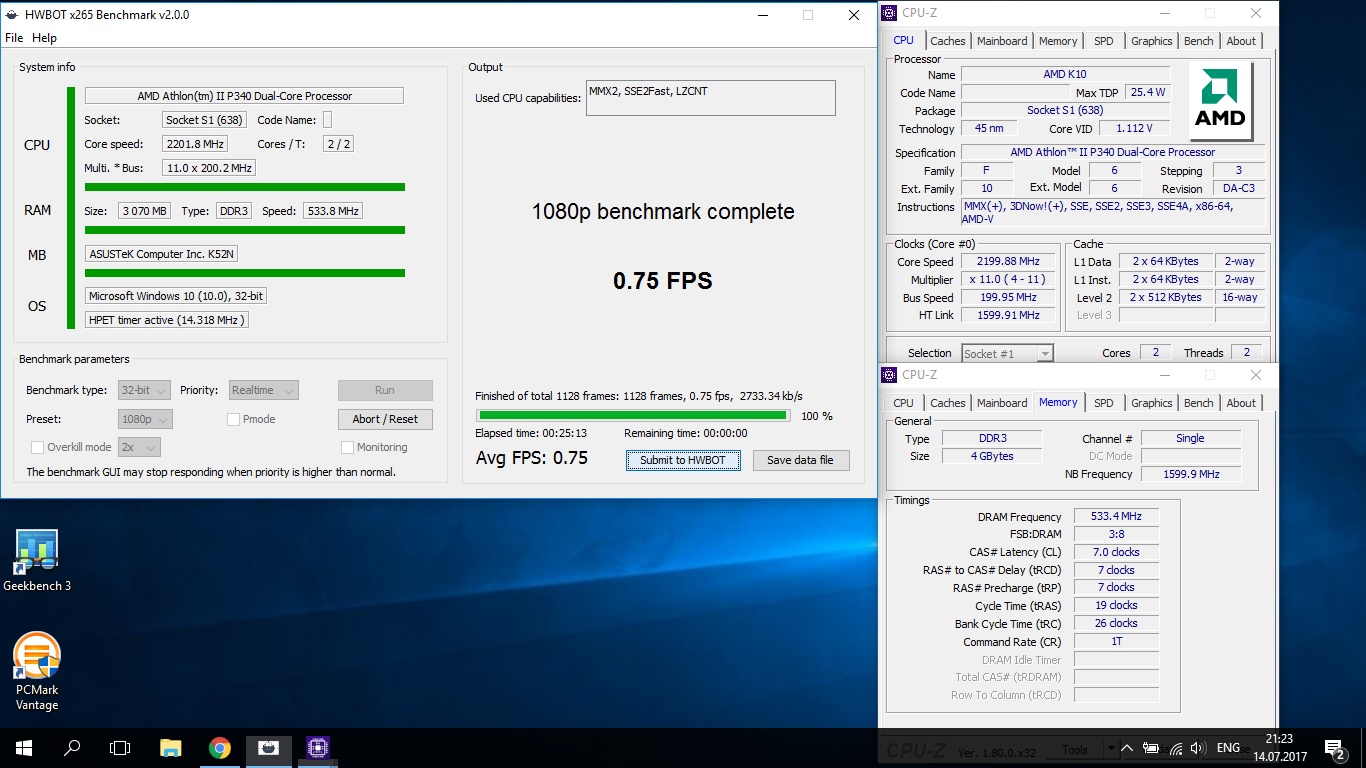Enable the Monitoring checkbox
The height and width of the screenshot is (768, 1366).
[x=347, y=447]
